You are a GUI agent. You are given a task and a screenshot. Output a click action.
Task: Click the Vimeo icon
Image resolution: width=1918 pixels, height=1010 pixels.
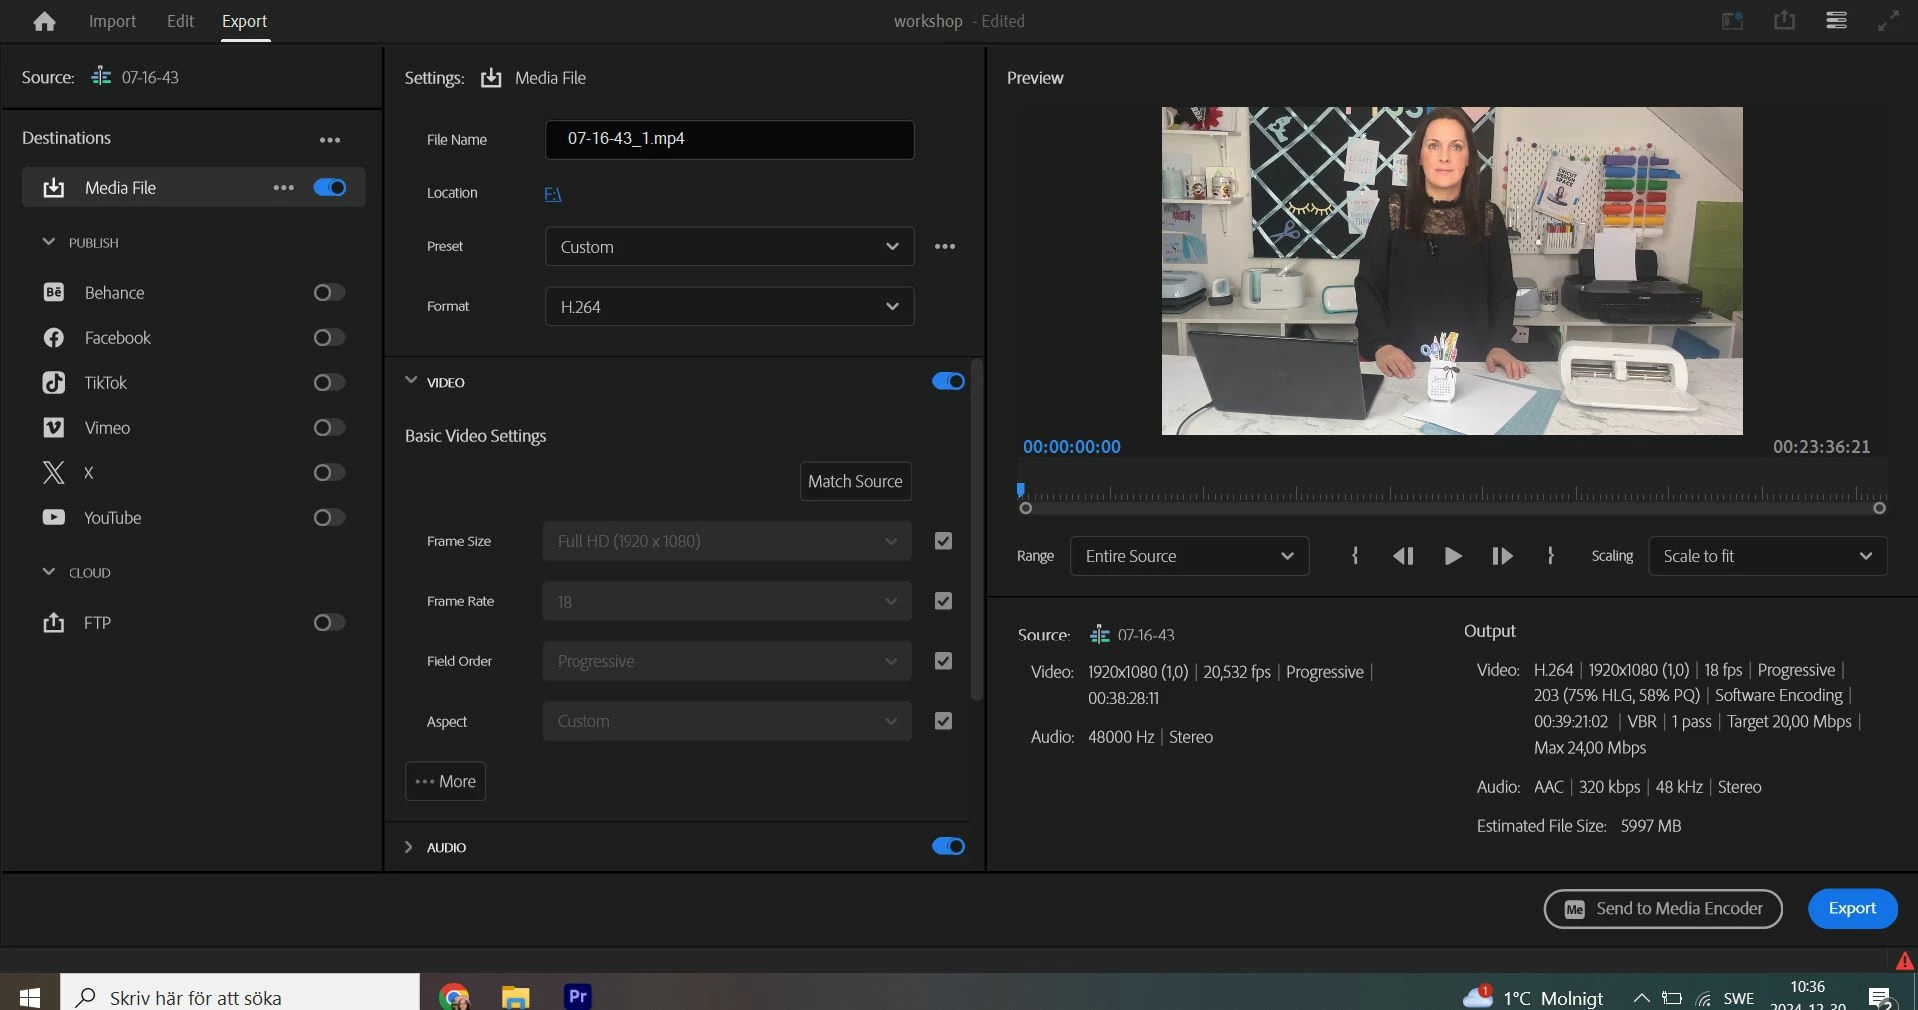pos(54,428)
